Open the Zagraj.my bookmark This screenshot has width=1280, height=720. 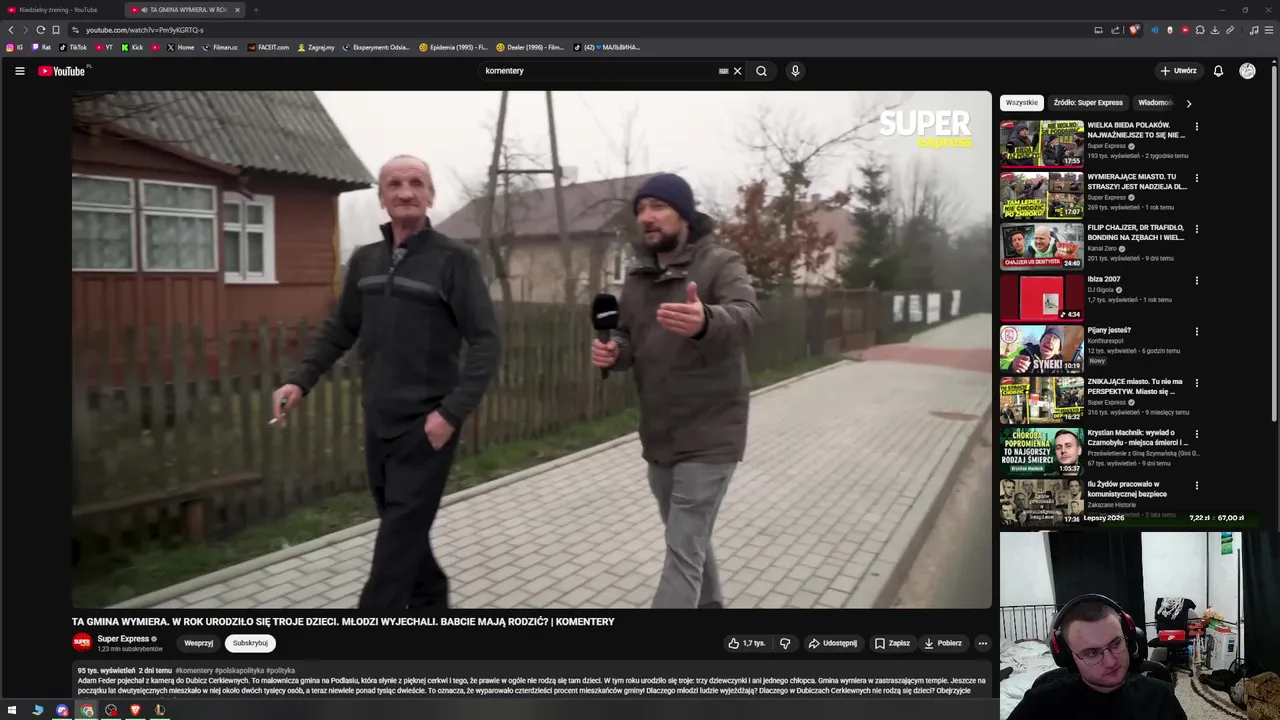tap(316, 47)
